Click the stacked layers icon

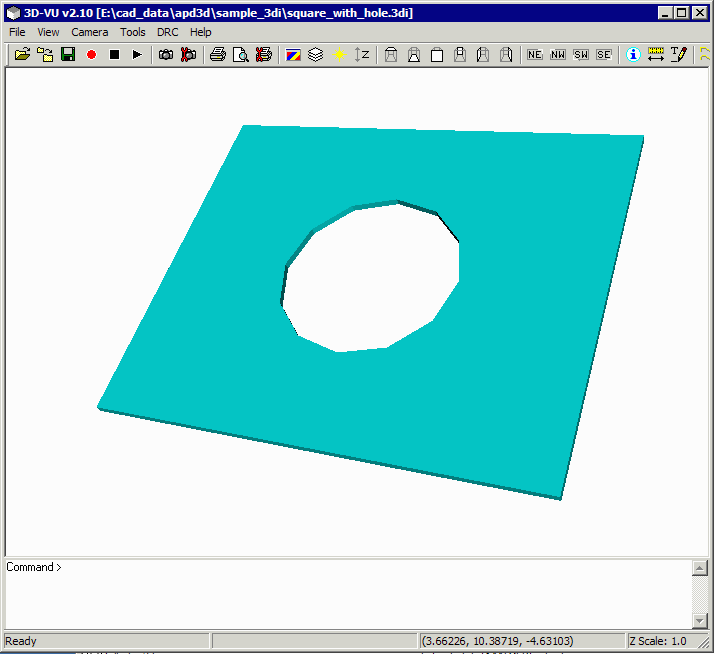coord(315,54)
